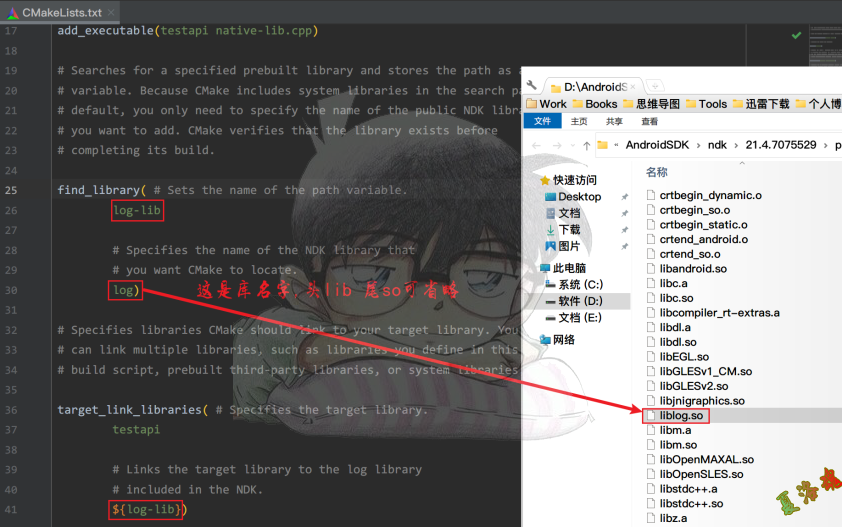The height and width of the screenshot is (527, 842).
Task: Open the 思维导图 bookmark folder
Action: click(x=651, y=104)
